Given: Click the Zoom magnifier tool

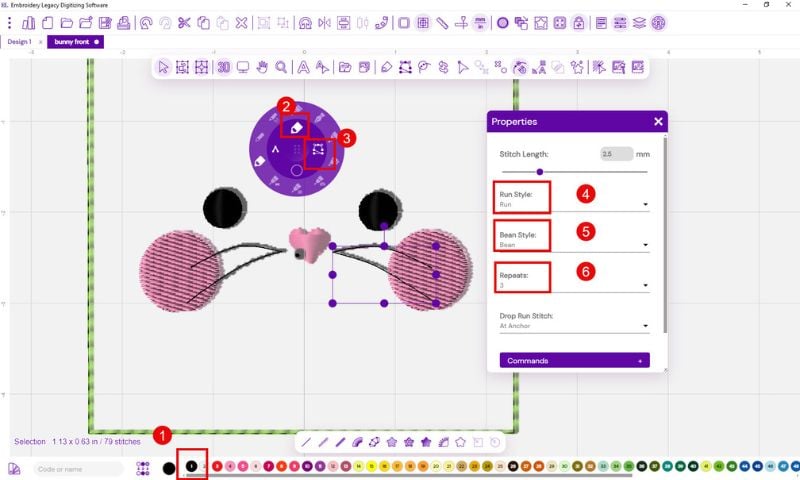Looking at the screenshot, I should 282,67.
